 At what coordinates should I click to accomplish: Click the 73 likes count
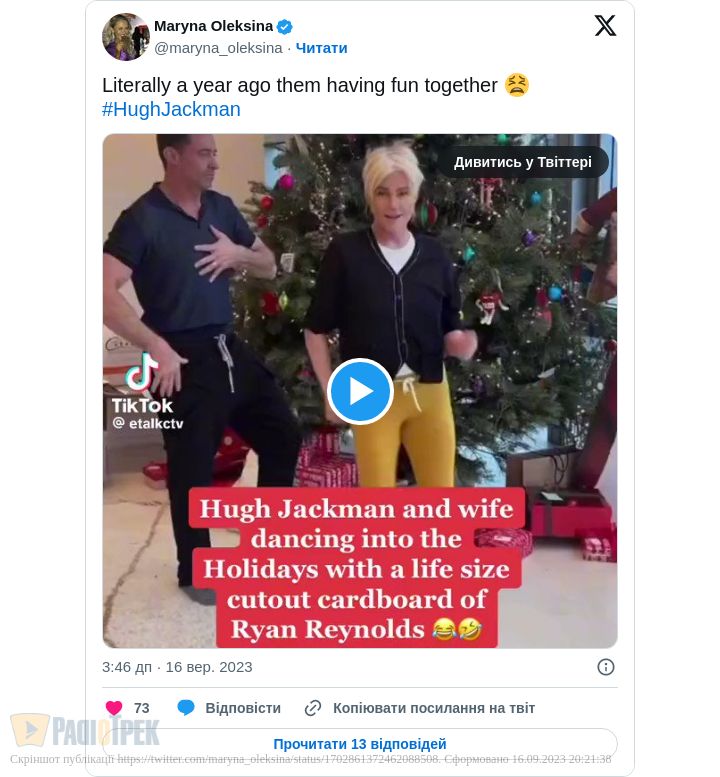[x=142, y=708]
